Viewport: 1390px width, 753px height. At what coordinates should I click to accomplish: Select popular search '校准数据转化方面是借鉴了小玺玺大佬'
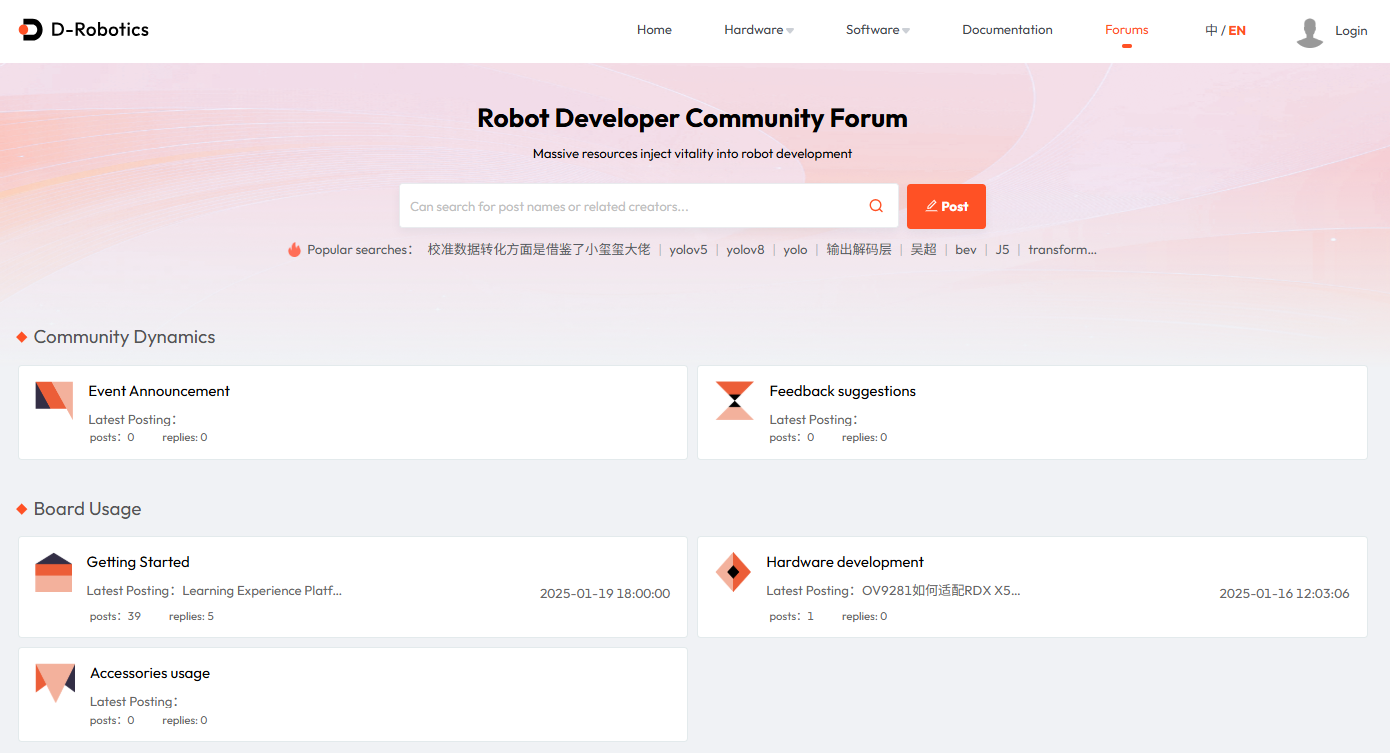539,250
